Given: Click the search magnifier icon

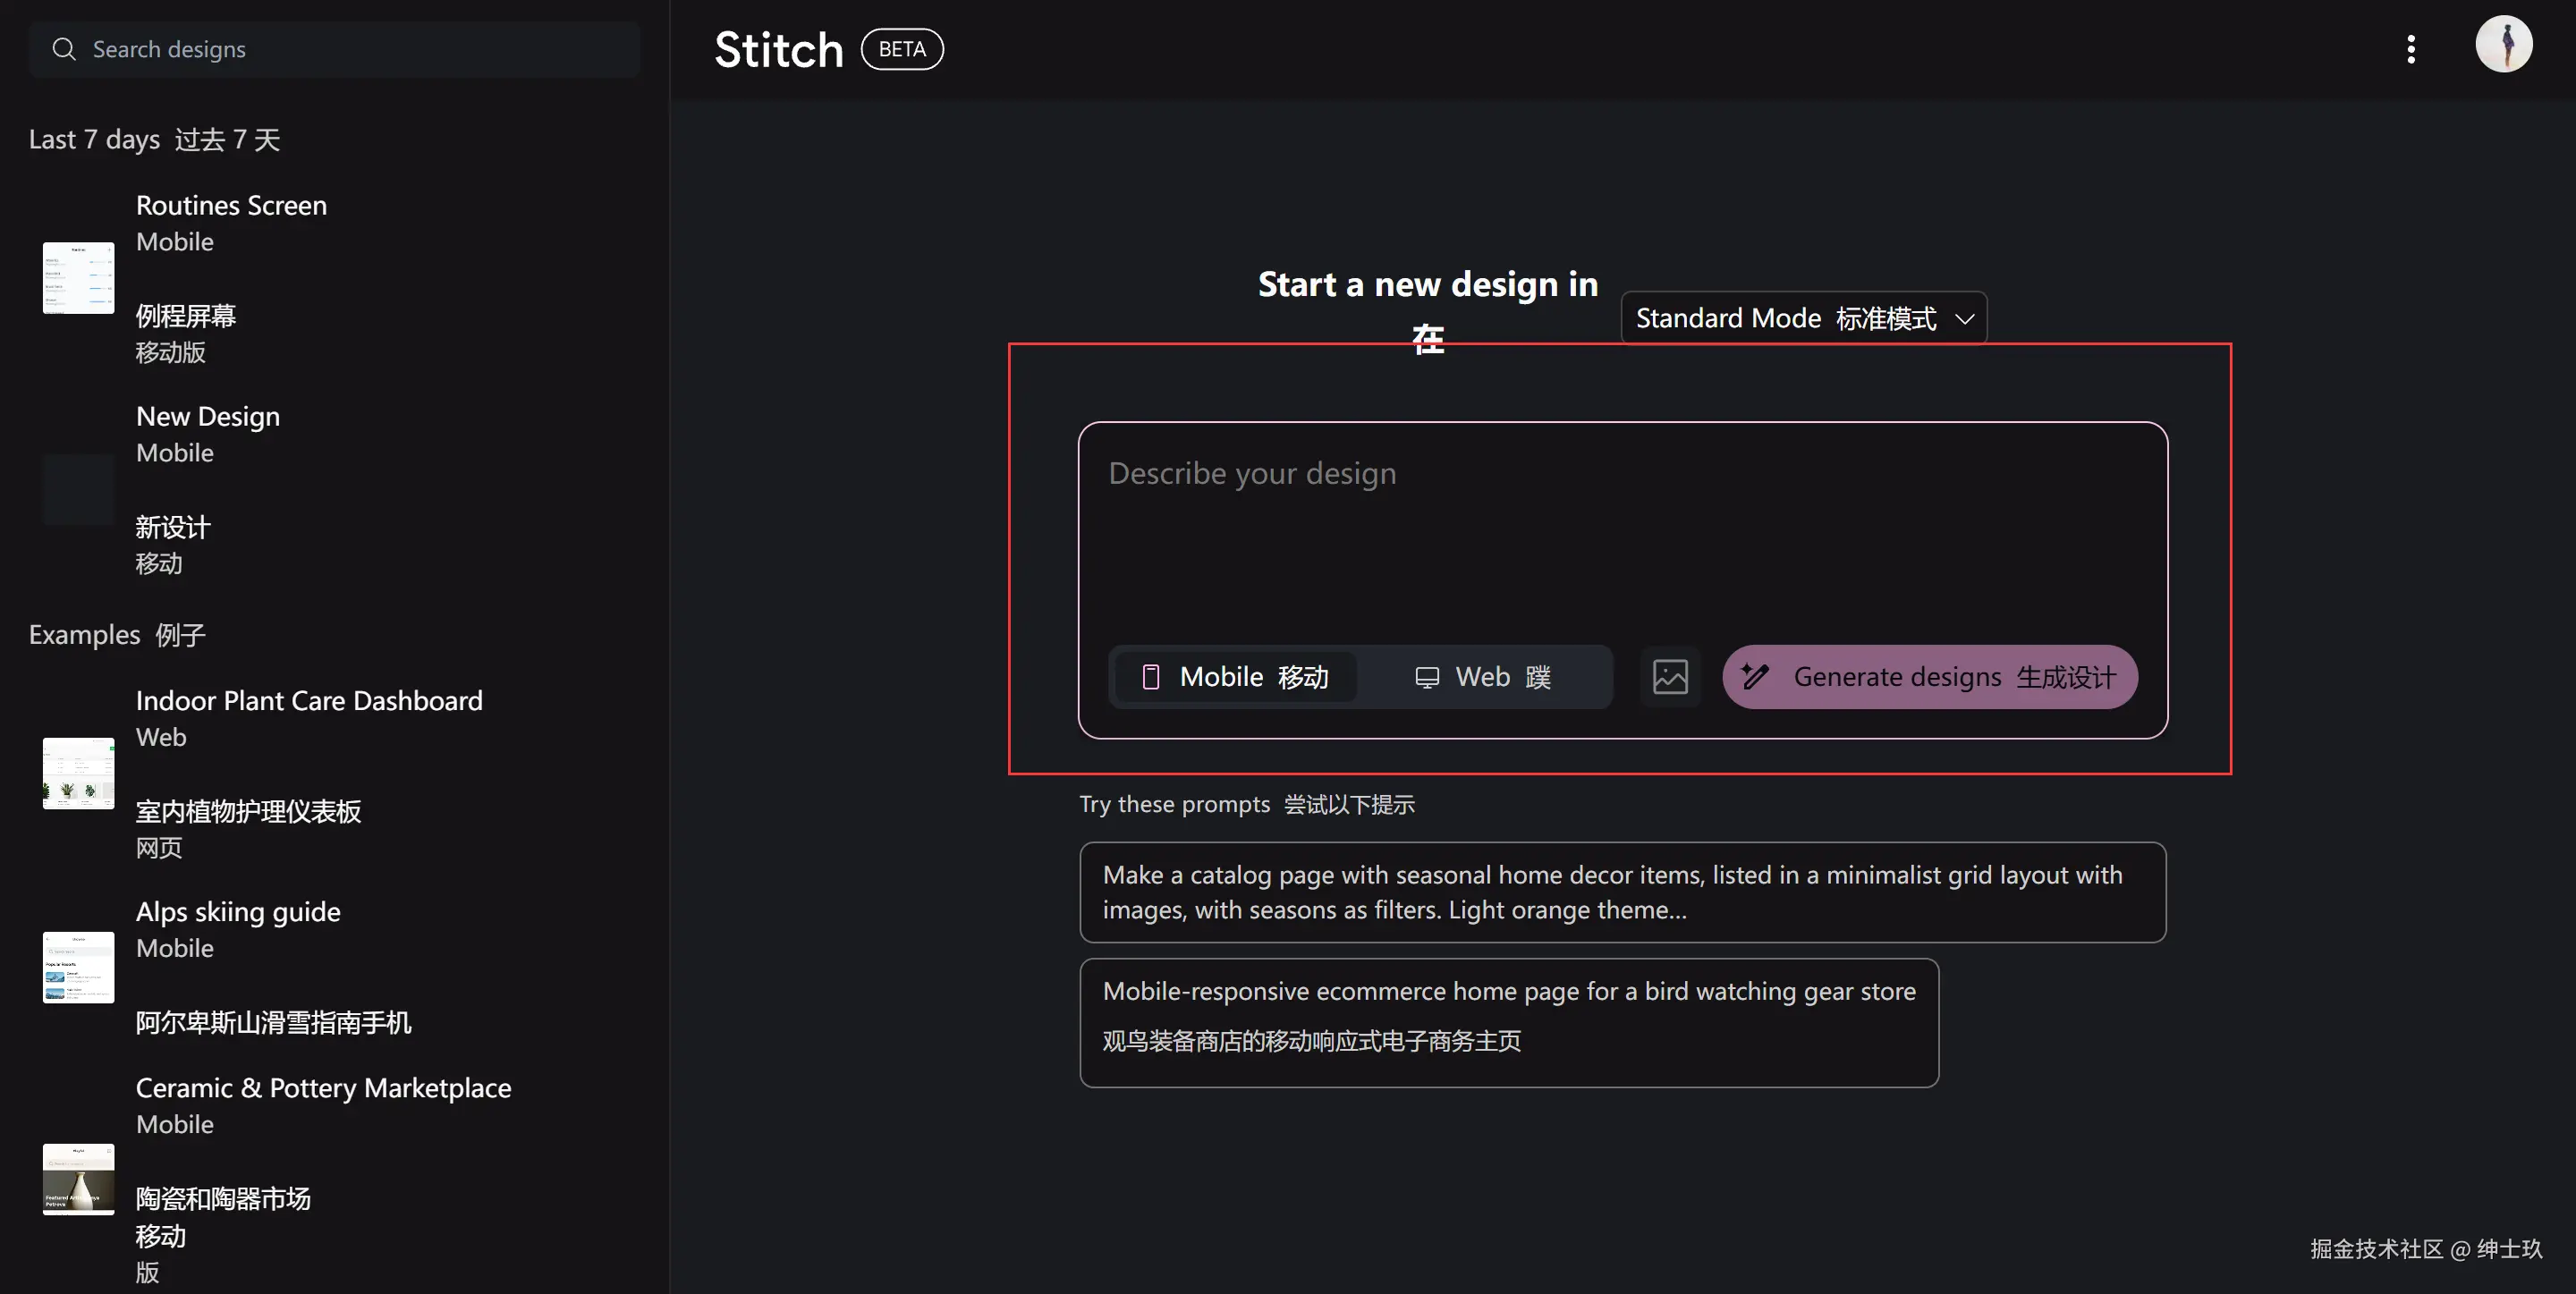Looking at the screenshot, I should pyautogui.click(x=64, y=49).
